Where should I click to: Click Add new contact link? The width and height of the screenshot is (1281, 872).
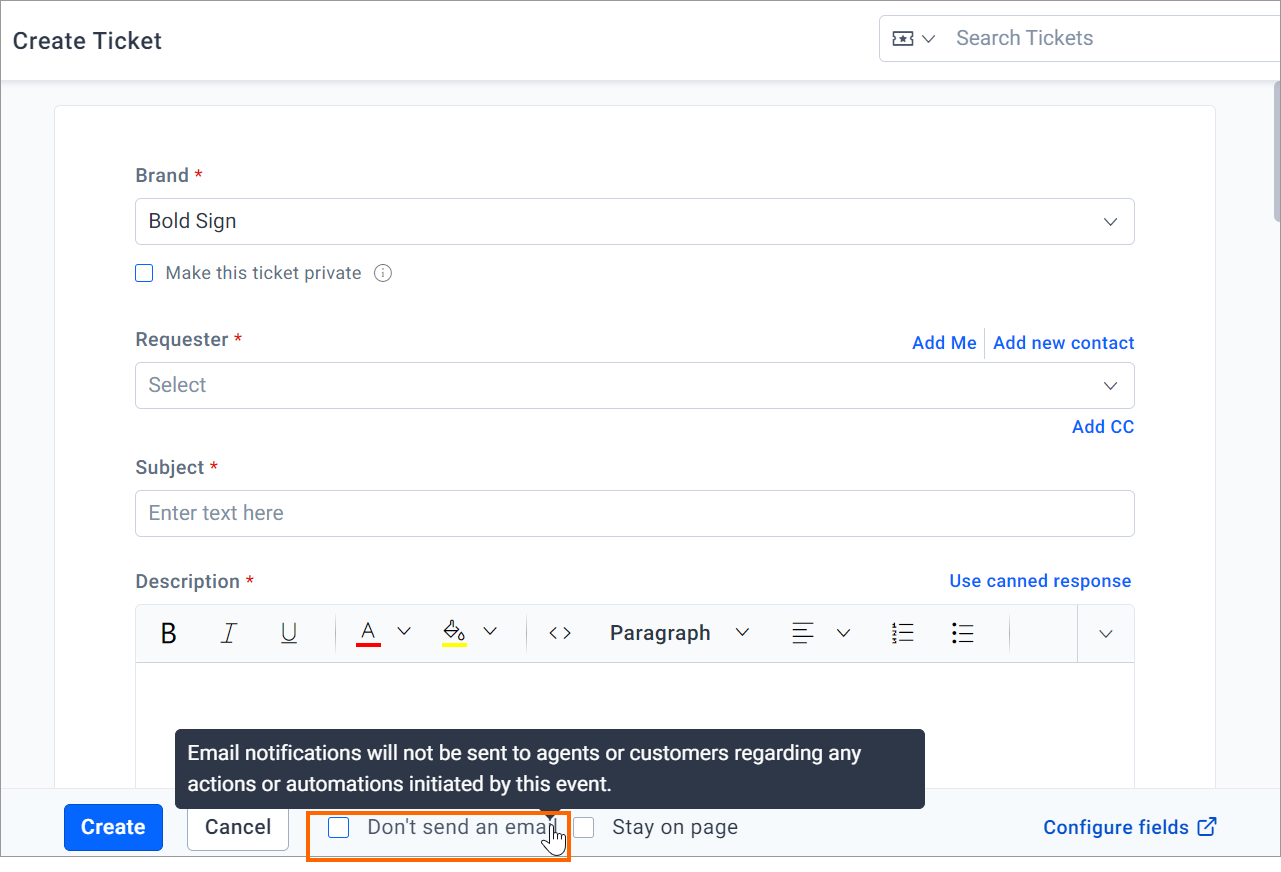tap(1064, 343)
